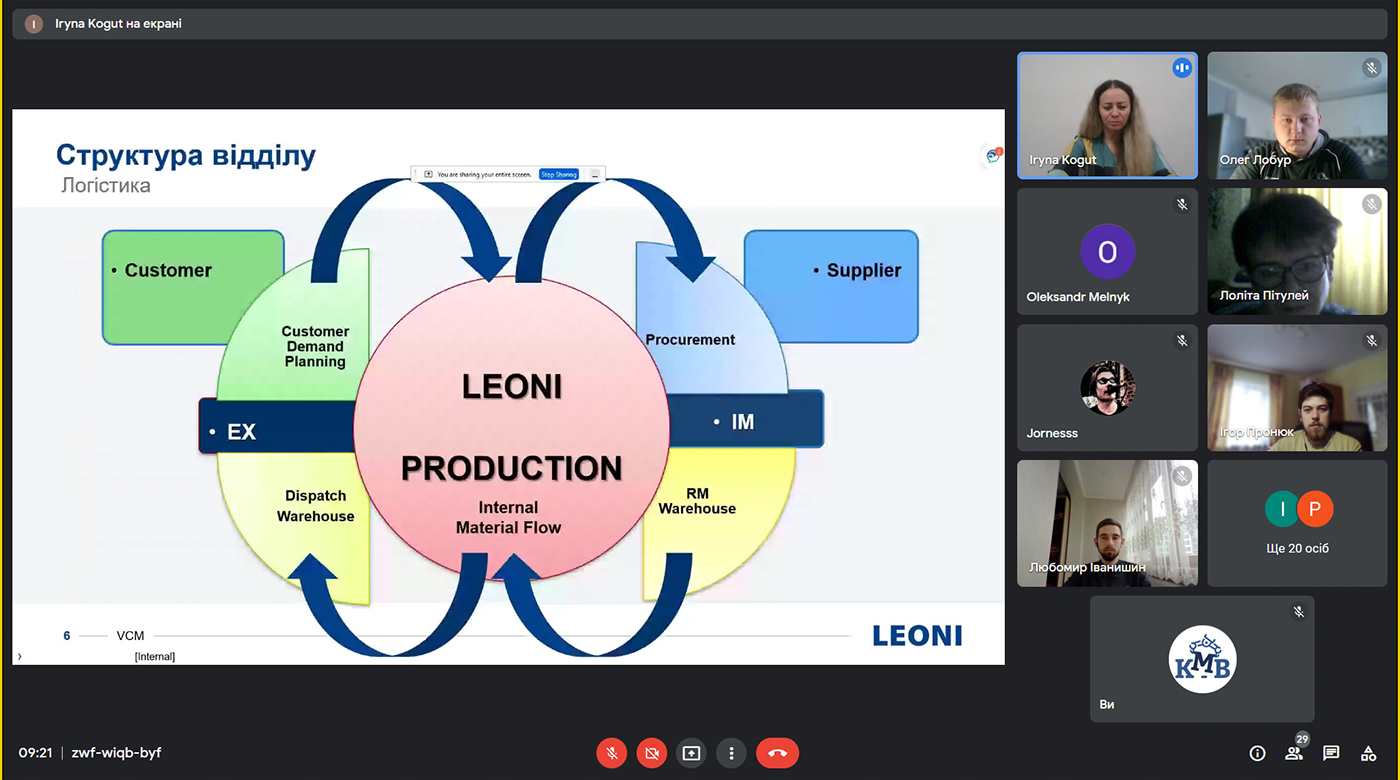Click the purple 'O' avatar of Oleksandr Melnyk
The width and height of the screenshot is (1400, 780).
(x=1107, y=251)
